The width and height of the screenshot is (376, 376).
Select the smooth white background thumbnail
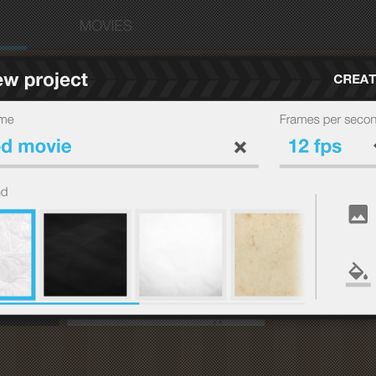181,255
